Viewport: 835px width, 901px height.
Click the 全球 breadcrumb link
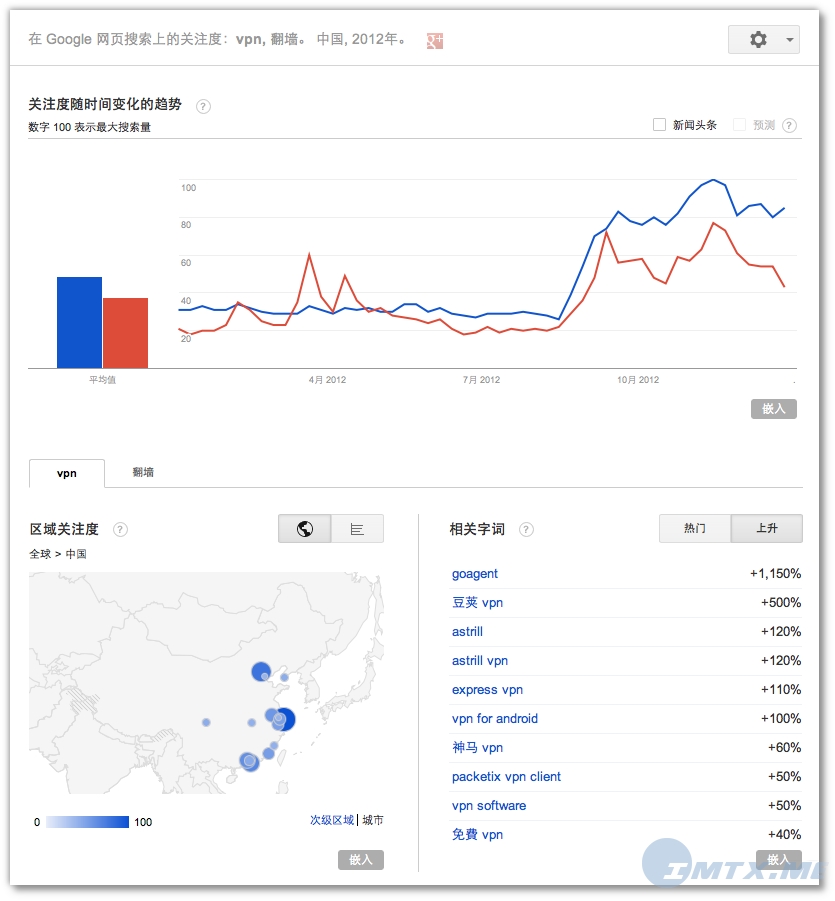click(40, 554)
